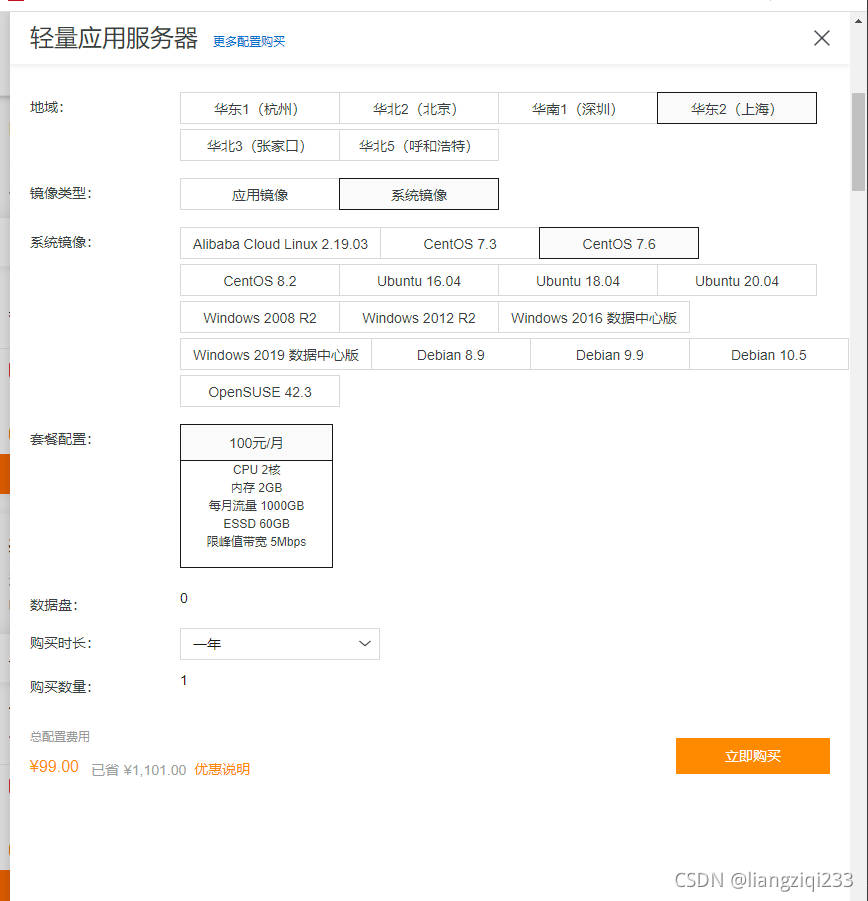
Task: Open the 购买时长 一年 dropdown
Action: 280,644
